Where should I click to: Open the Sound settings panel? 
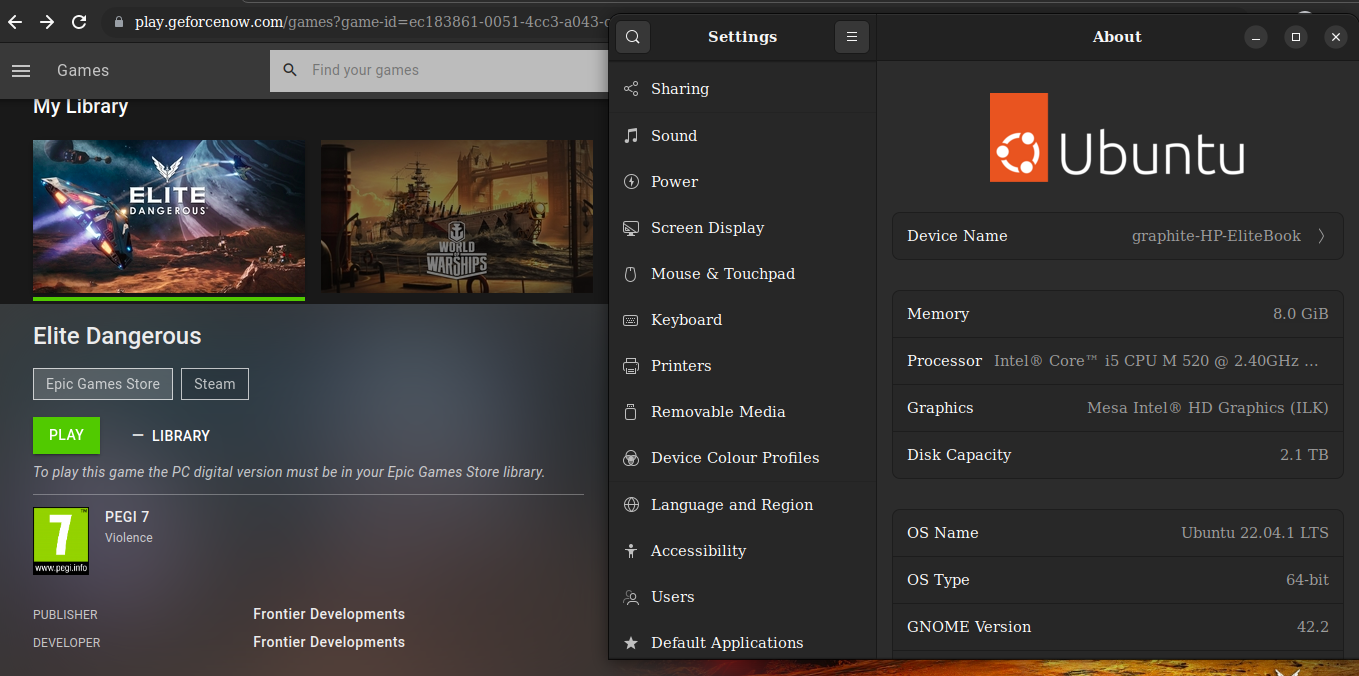pyautogui.click(x=743, y=135)
